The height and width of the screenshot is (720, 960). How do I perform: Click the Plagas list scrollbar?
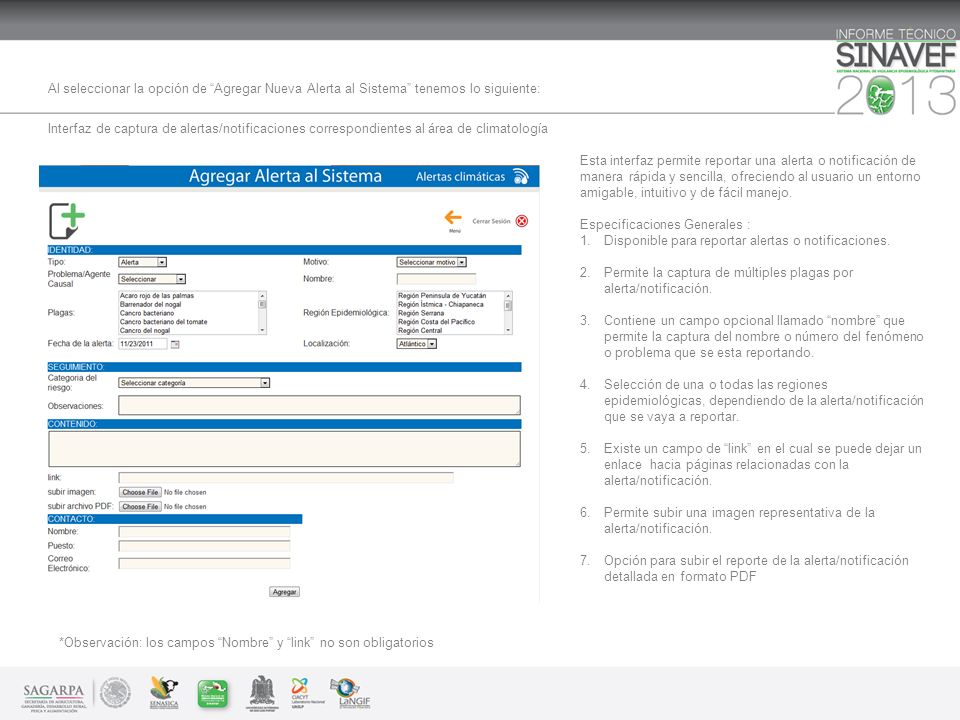(262, 313)
